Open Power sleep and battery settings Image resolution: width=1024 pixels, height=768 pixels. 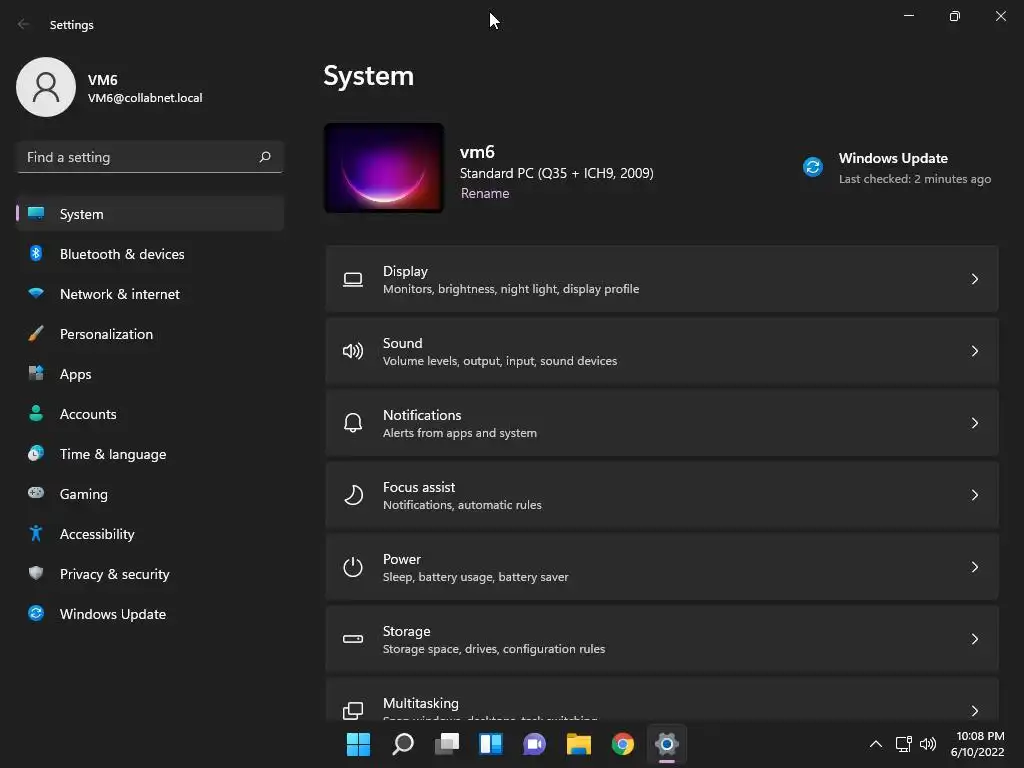(662, 567)
